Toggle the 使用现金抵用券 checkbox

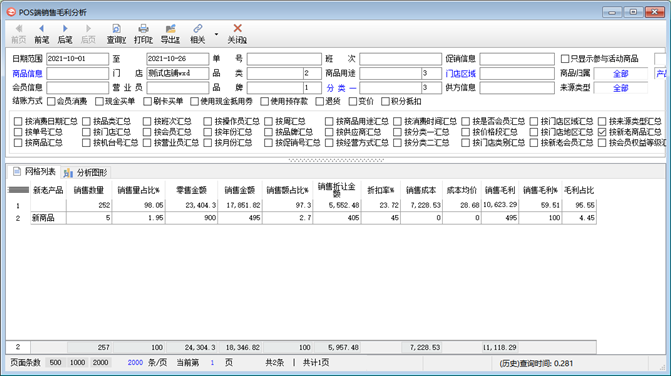pyautogui.click(x=195, y=101)
